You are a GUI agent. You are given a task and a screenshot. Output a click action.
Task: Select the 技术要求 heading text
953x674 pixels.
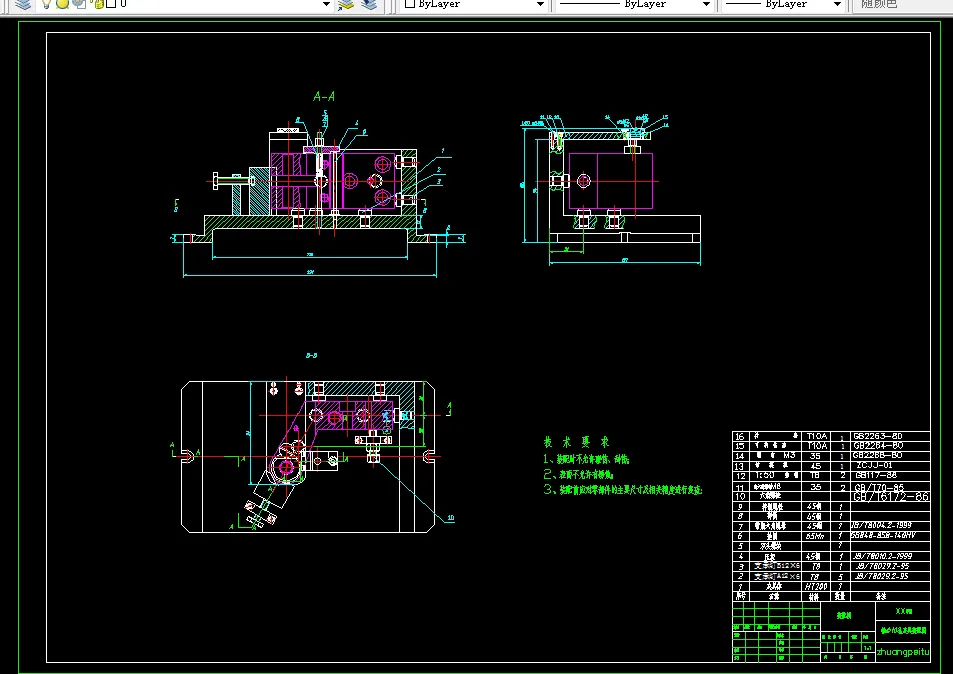(x=576, y=442)
